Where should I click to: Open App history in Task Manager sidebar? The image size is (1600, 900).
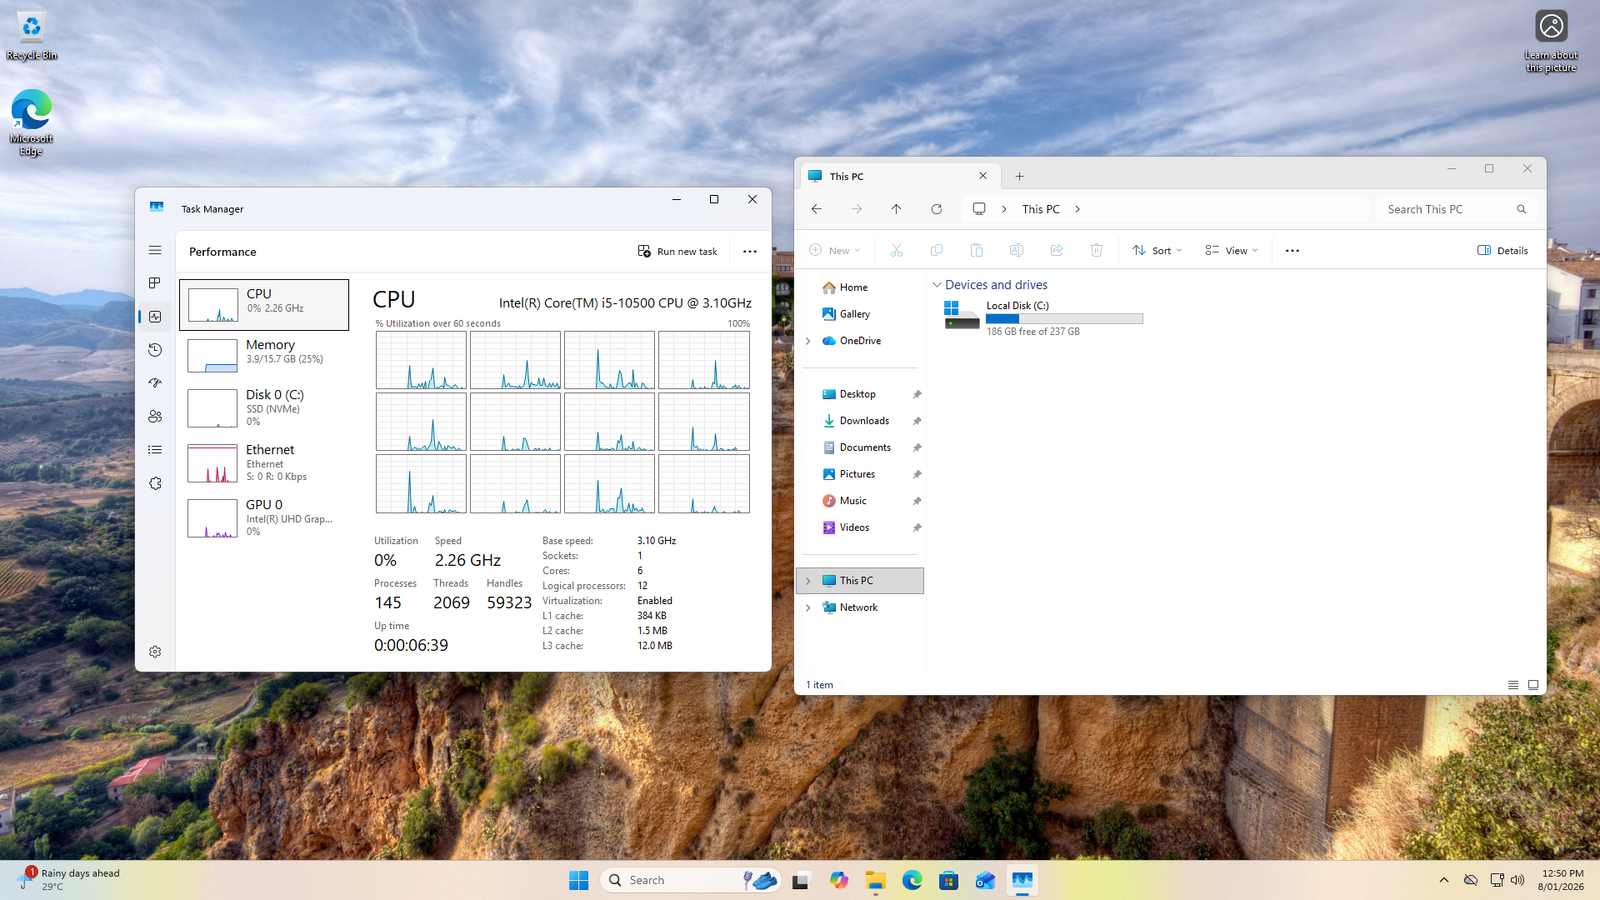(155, 350)
